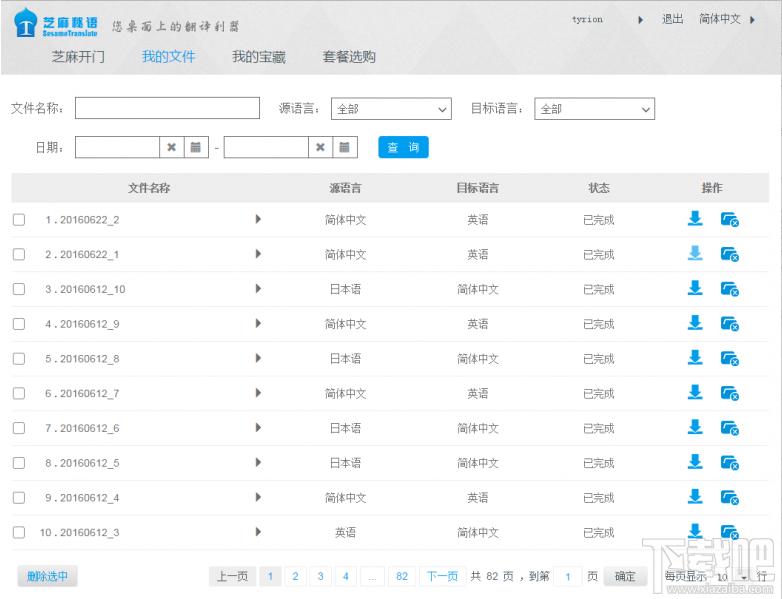The width and height of the screenshot is (782, 599).
Task: Click the 文件名称 search input
Action: [167, 108]
